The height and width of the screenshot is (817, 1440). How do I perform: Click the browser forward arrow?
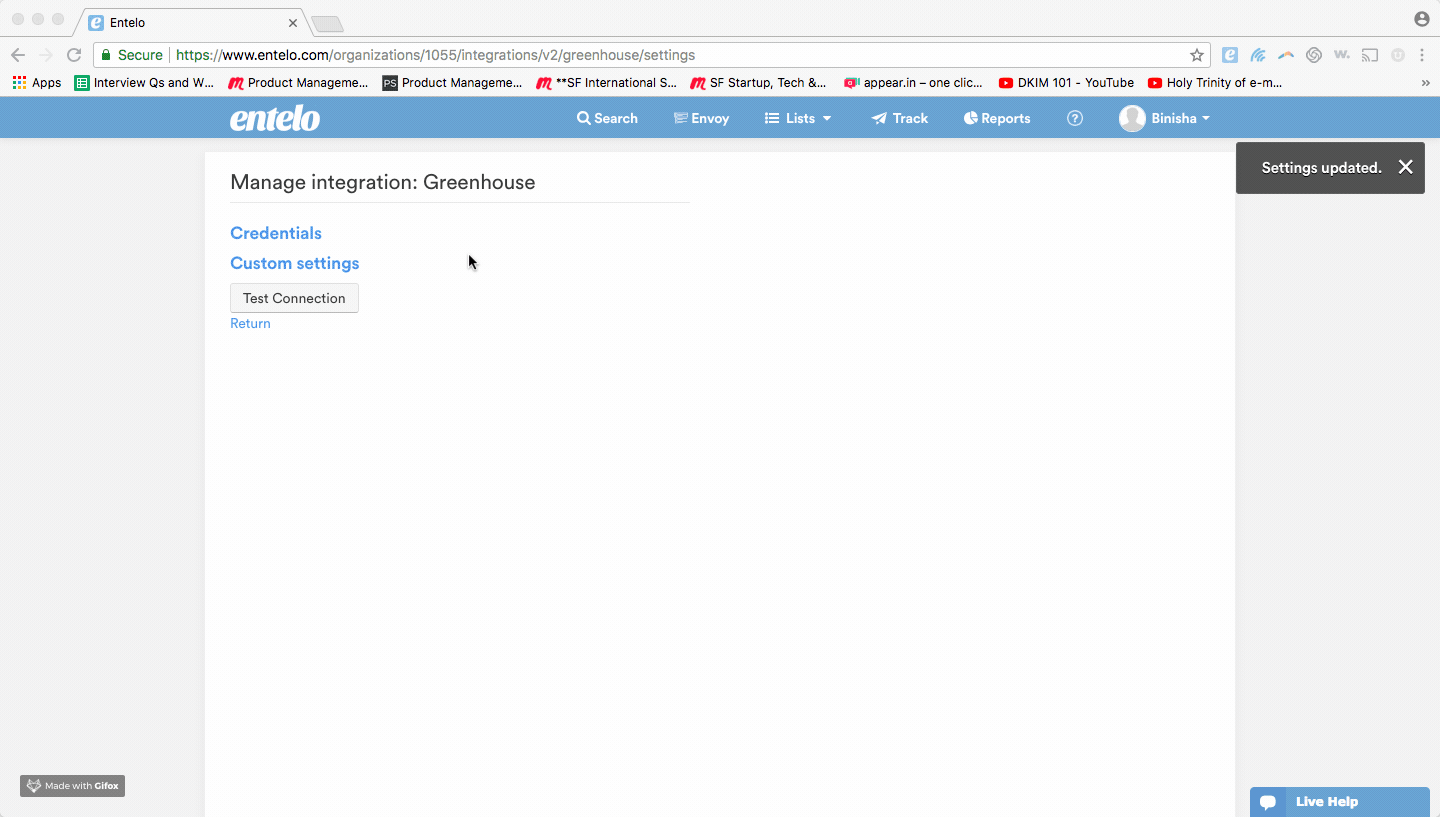(x=46, y=55)
